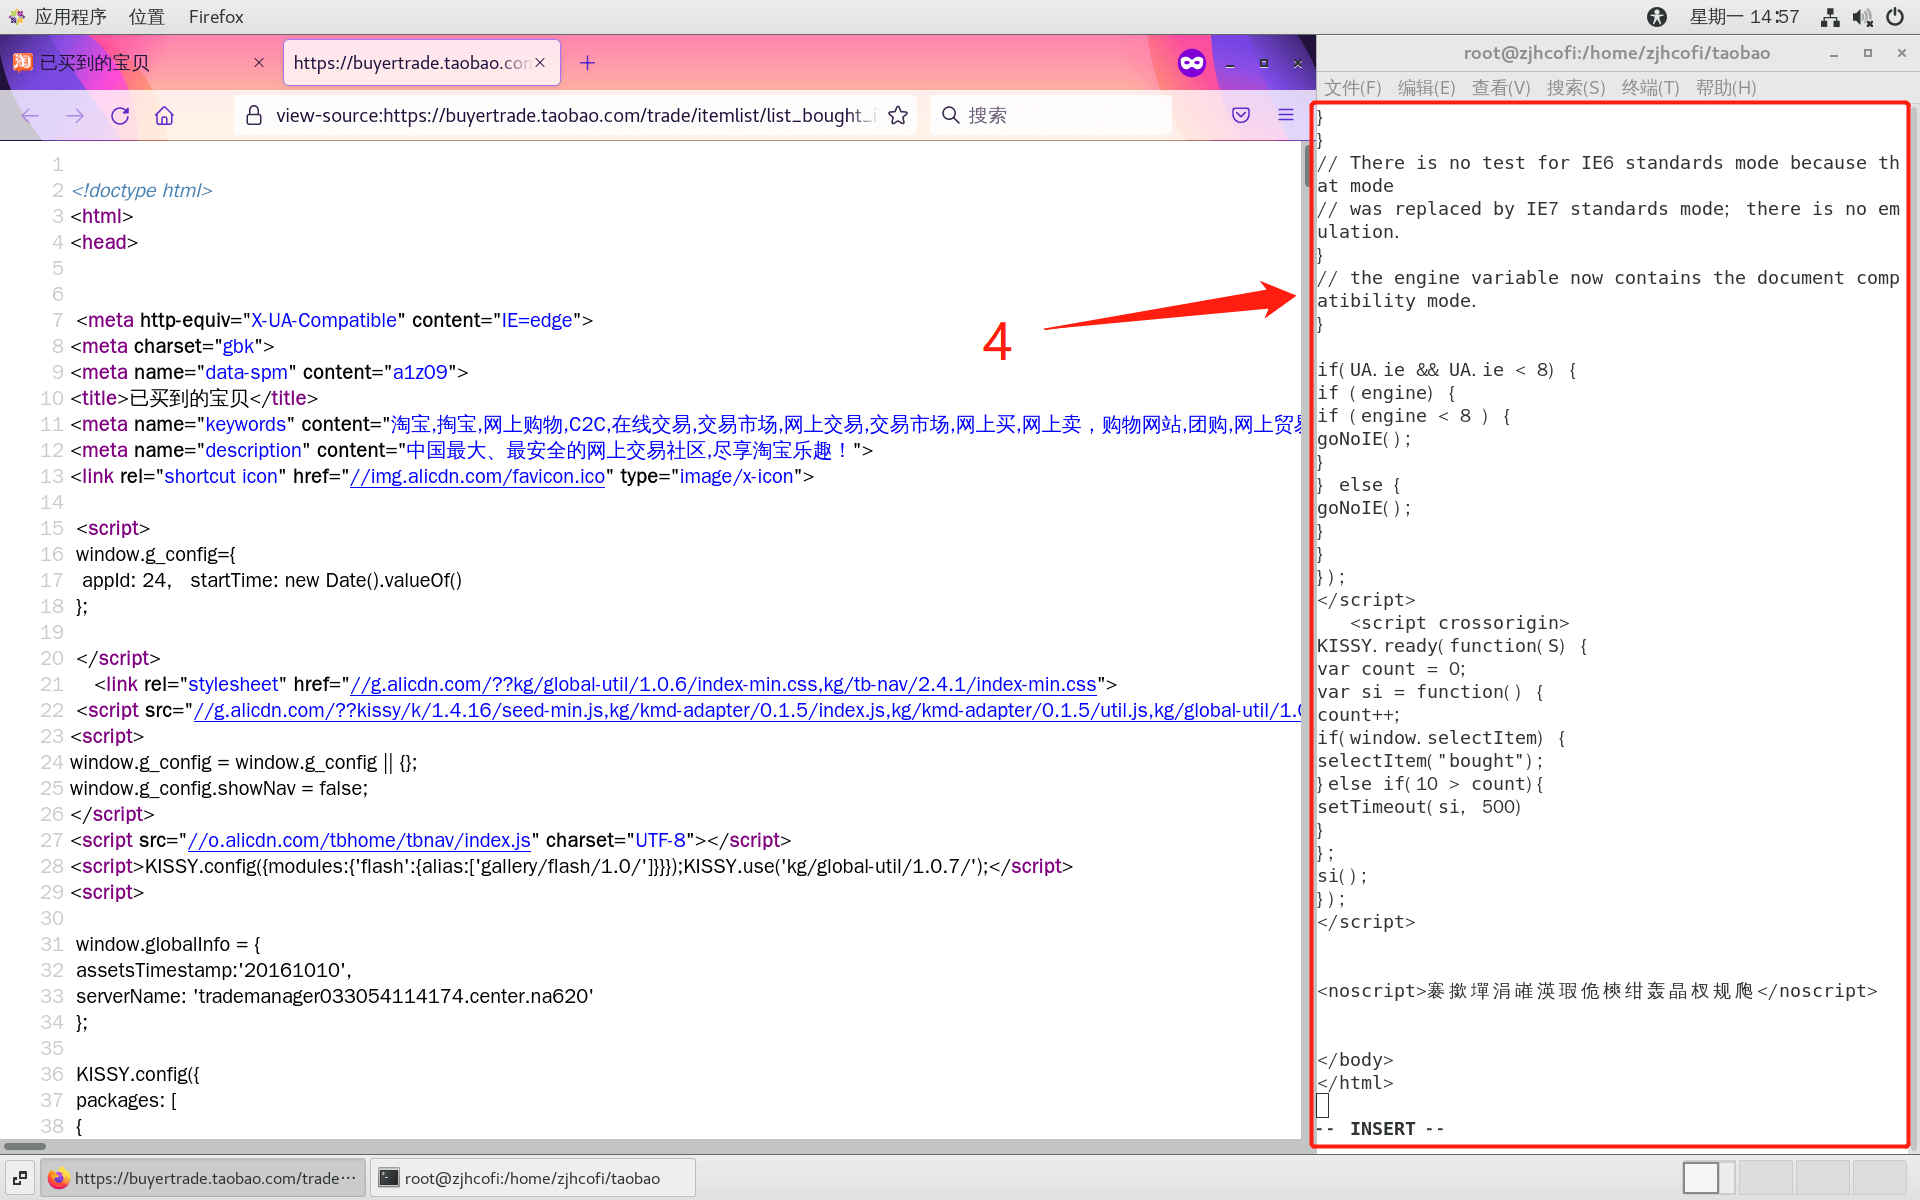Follow the img.alicdn.com/favicon.ico link
This screenshot has height=1200, width=1920.
[x=478, y=477]
